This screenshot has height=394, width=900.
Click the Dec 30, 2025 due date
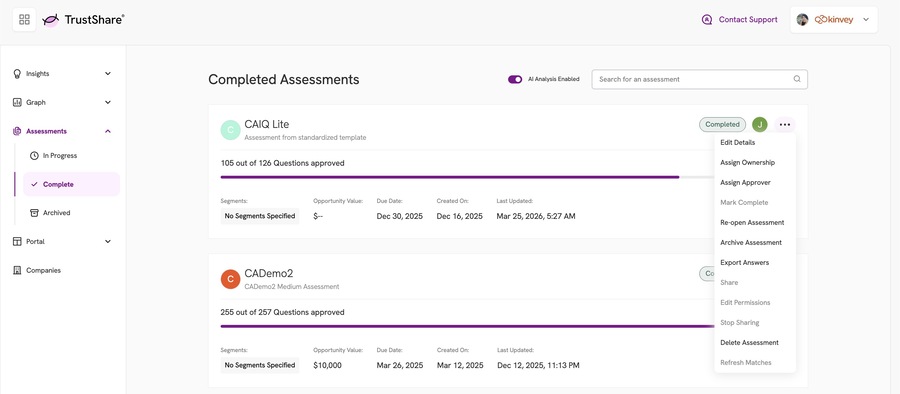point(399,217)
